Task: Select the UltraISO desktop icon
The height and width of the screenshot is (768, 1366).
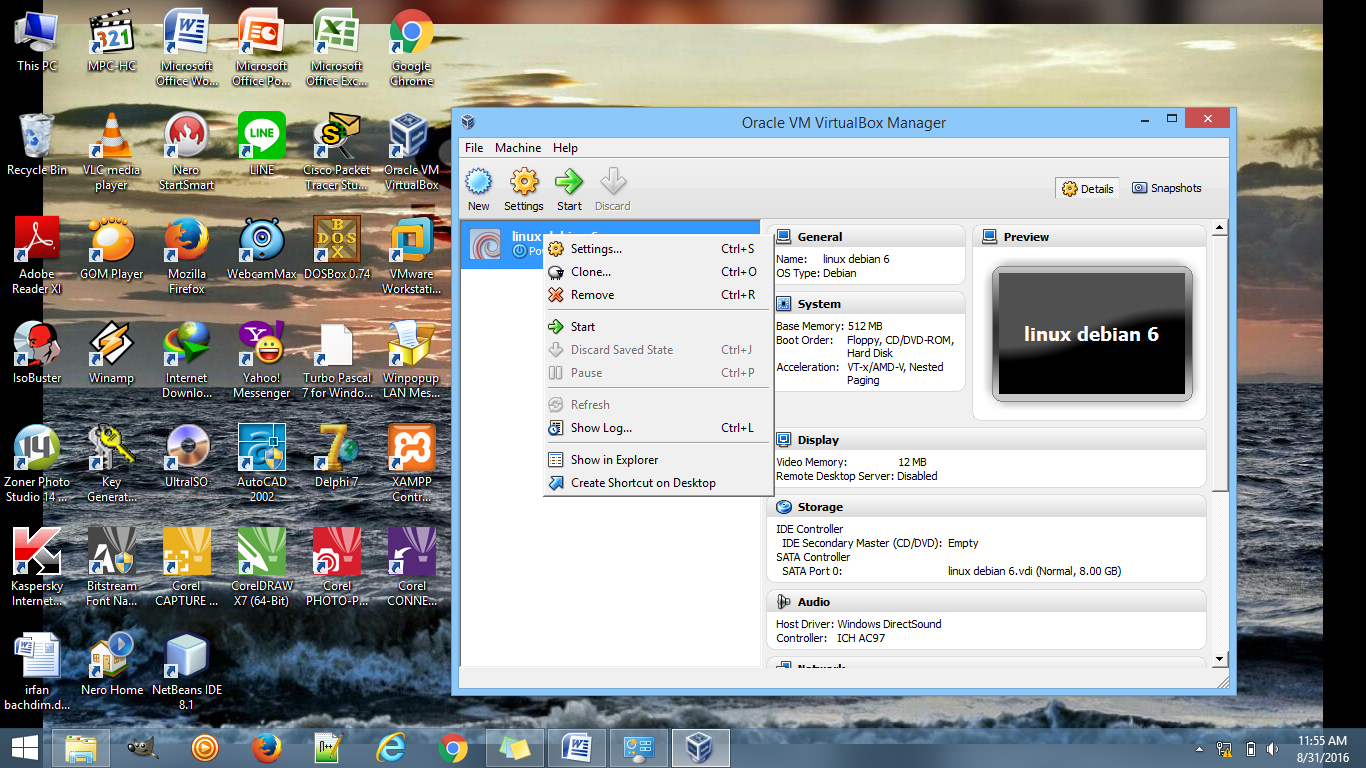Action: click(187, 457)
